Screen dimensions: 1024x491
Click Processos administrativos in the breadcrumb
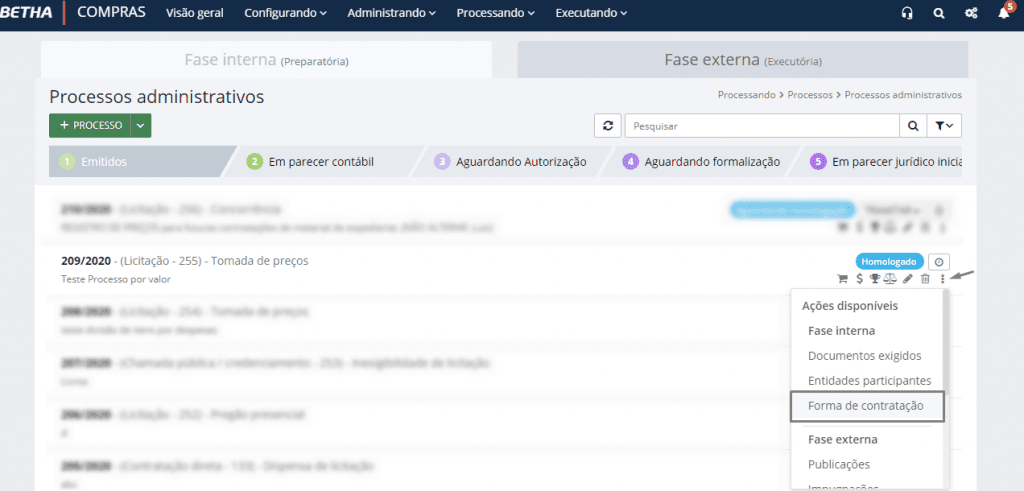tap(903, 95)
